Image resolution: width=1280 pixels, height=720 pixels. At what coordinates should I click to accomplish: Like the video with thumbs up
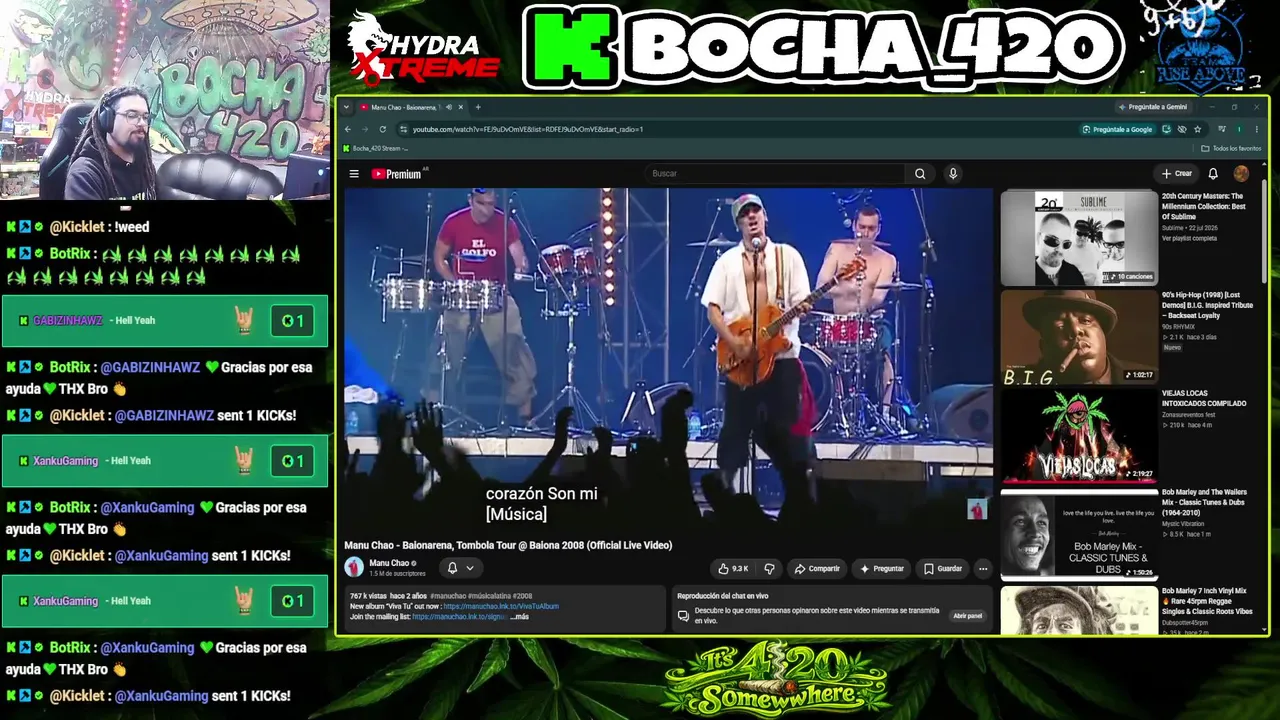[733, 569]
